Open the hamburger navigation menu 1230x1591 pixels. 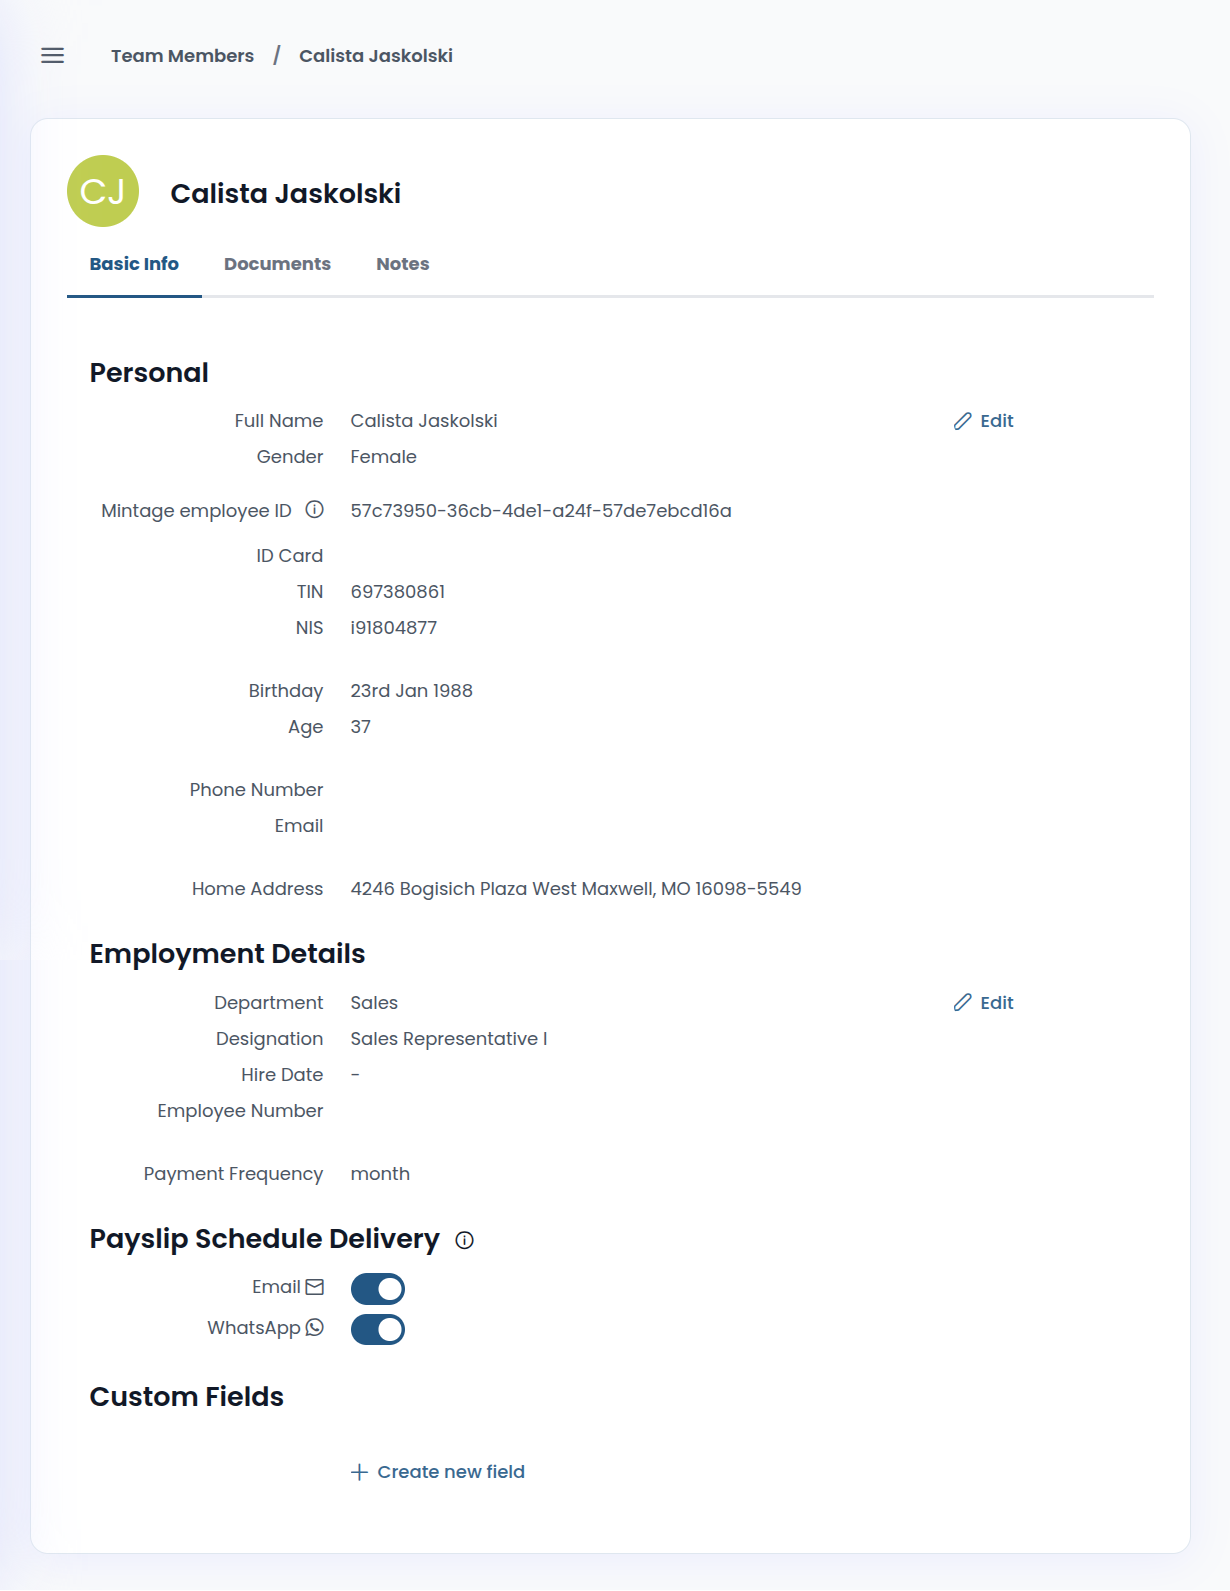point(52,56)
